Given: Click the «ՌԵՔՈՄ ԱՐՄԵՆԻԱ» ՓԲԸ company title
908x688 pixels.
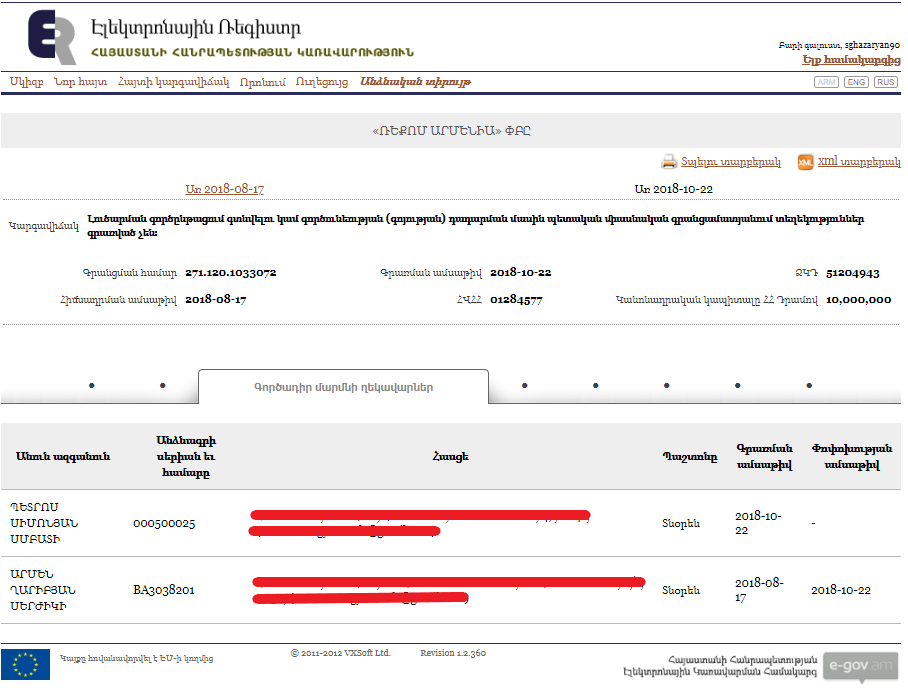Looking at the screenshot, I should [x=451, y=131].
